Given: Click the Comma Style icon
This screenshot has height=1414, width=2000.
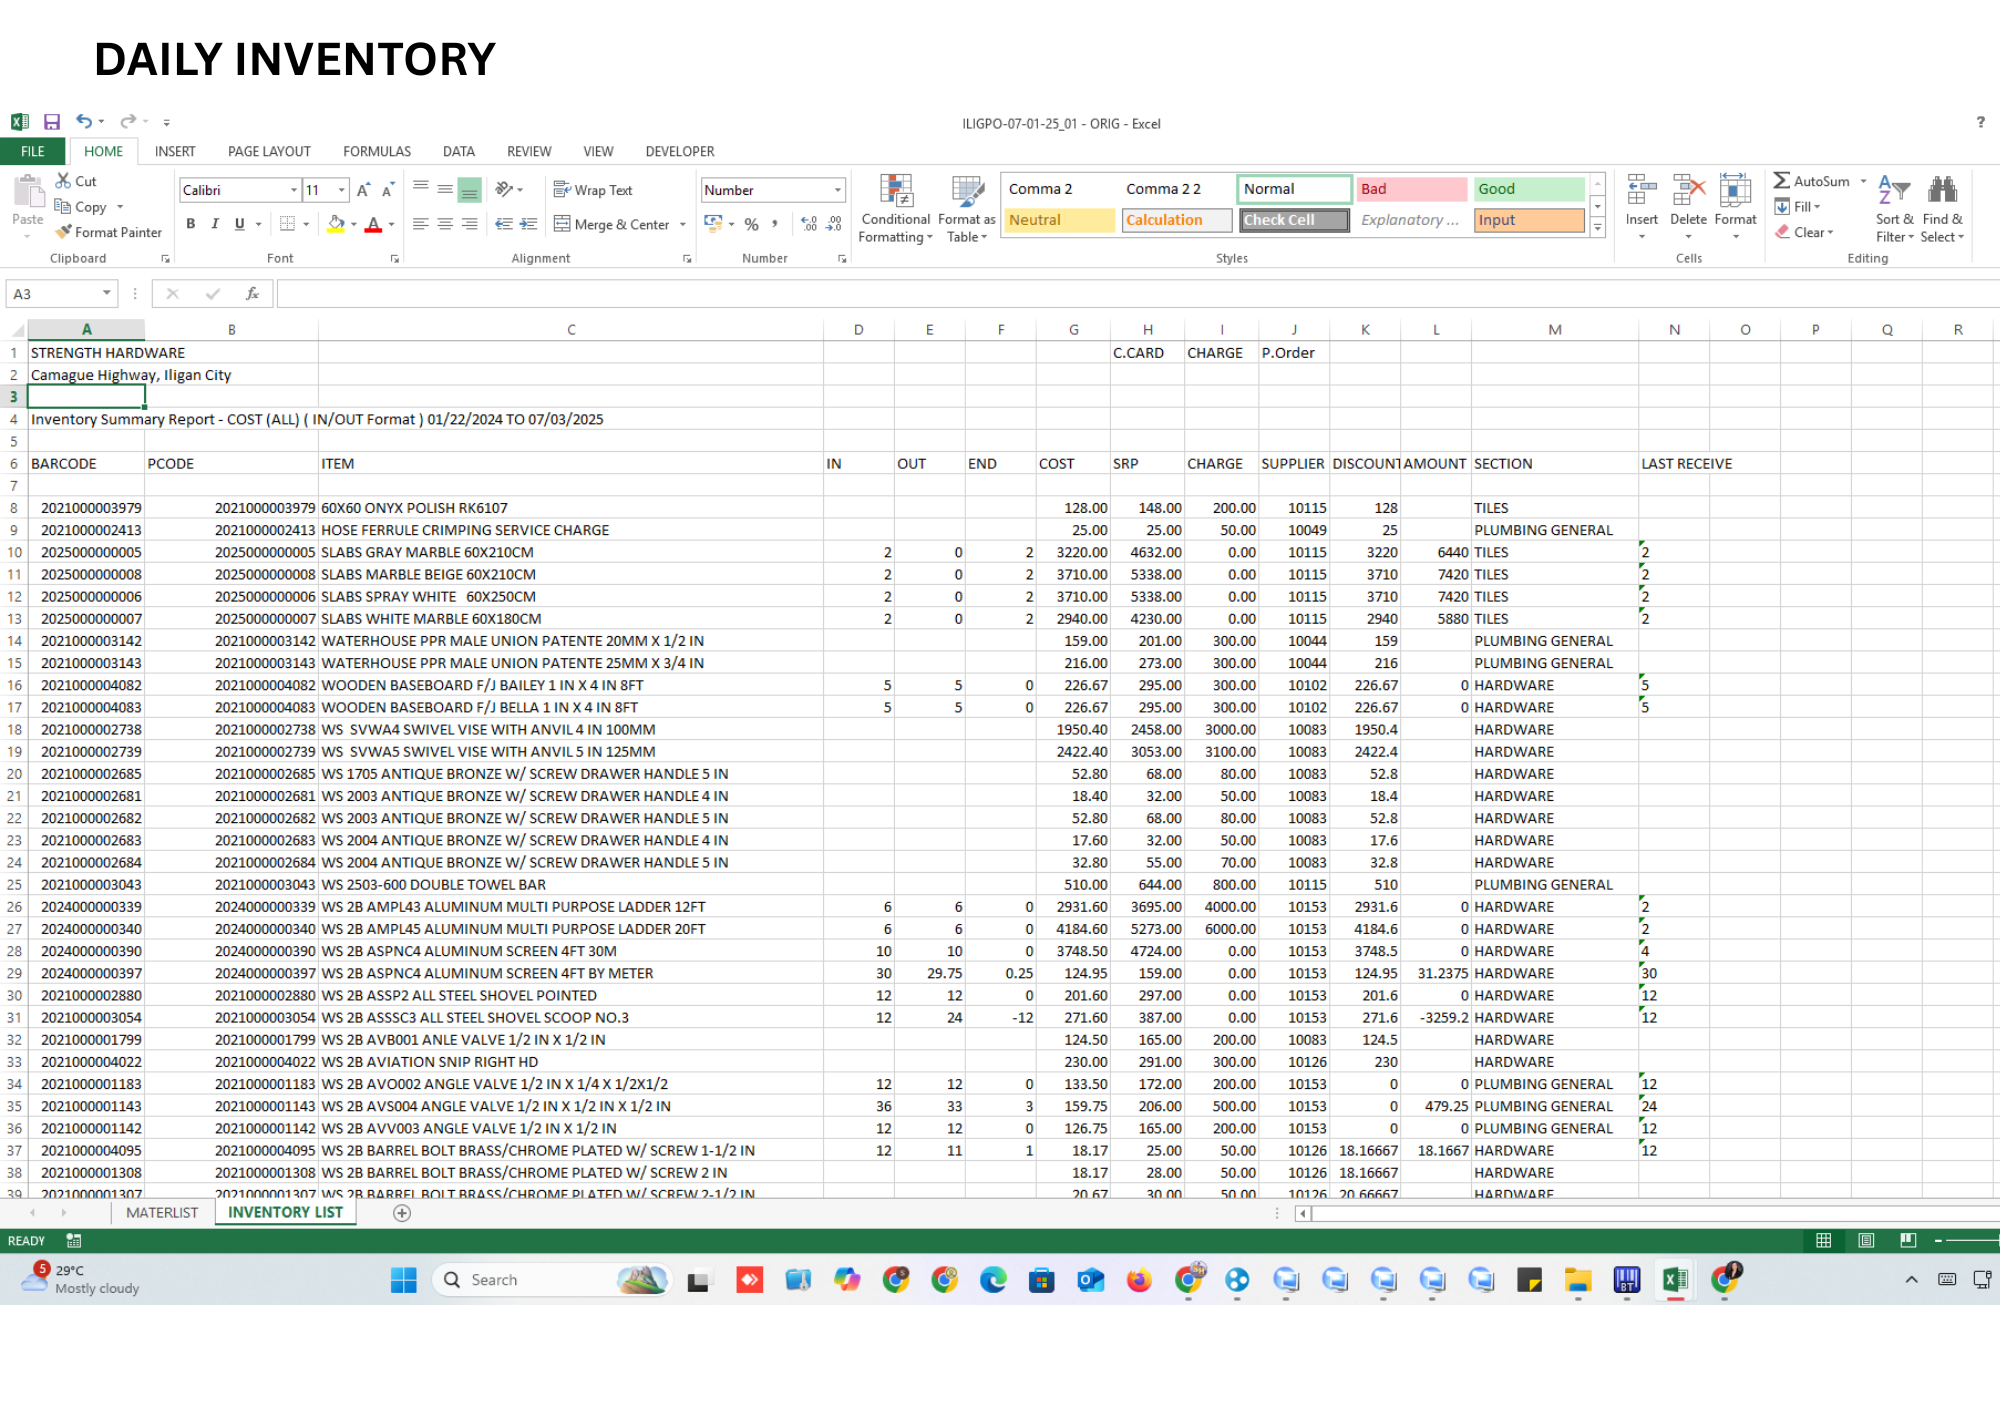Looking at the screenshot, I should pyautogui.click(x=775, y=224).
